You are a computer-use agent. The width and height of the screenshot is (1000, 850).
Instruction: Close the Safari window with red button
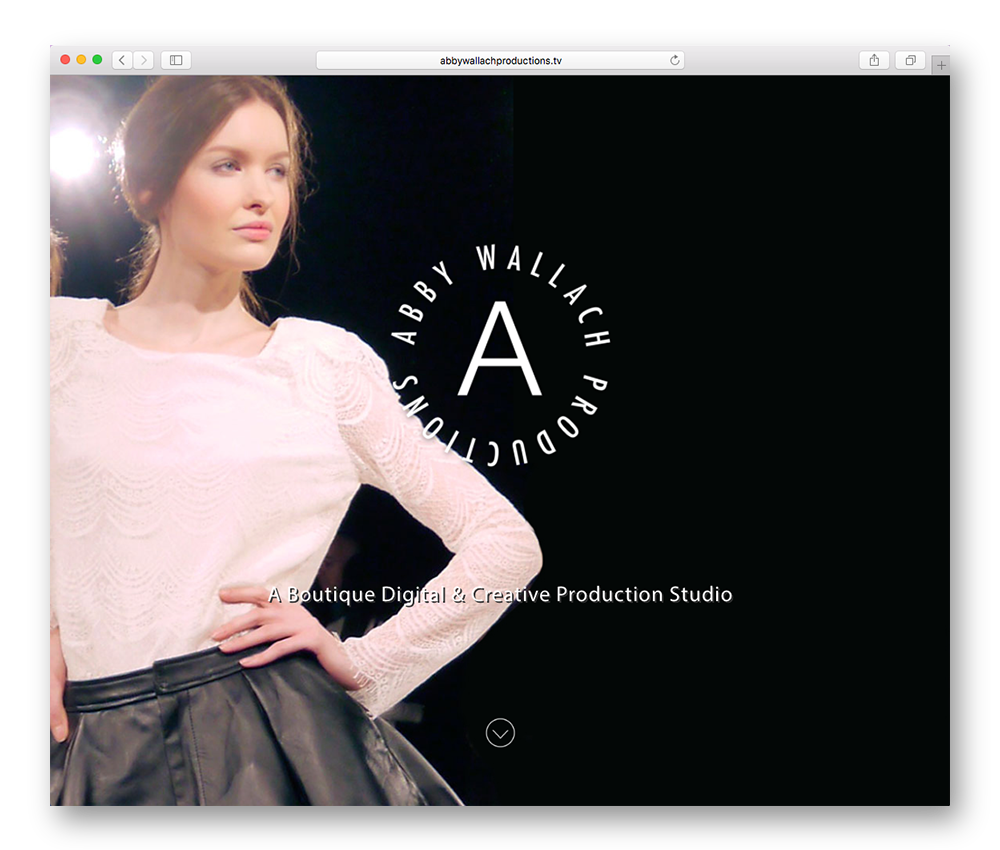pos(65,59)
